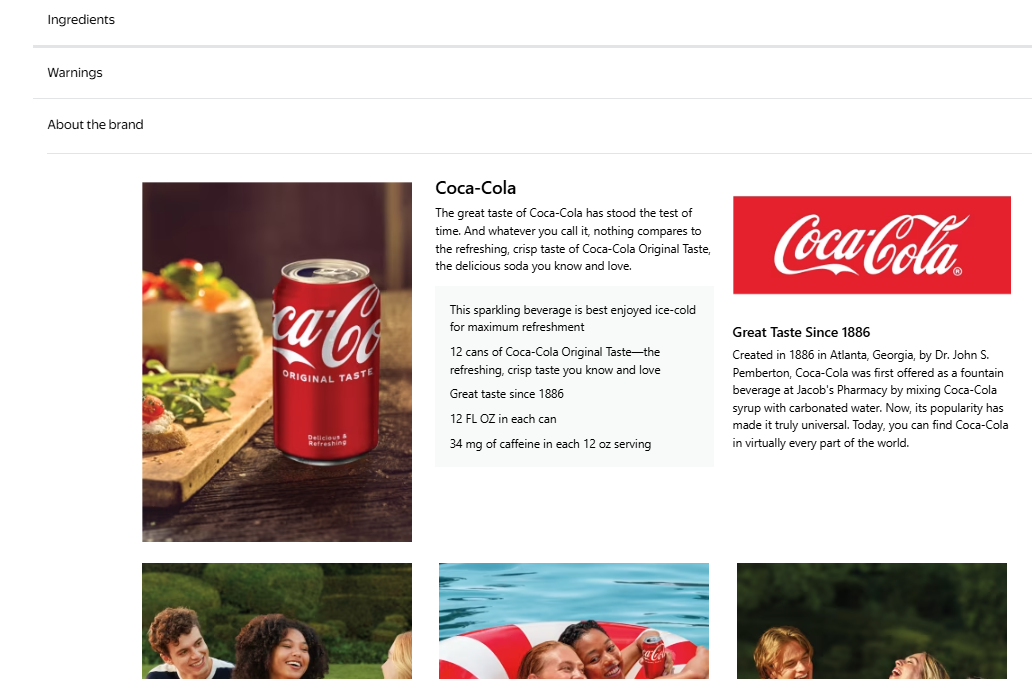The image size is (1032, 679).
Task: Click the Coca-Cola heading text
Action: click(x=476, y=188)
